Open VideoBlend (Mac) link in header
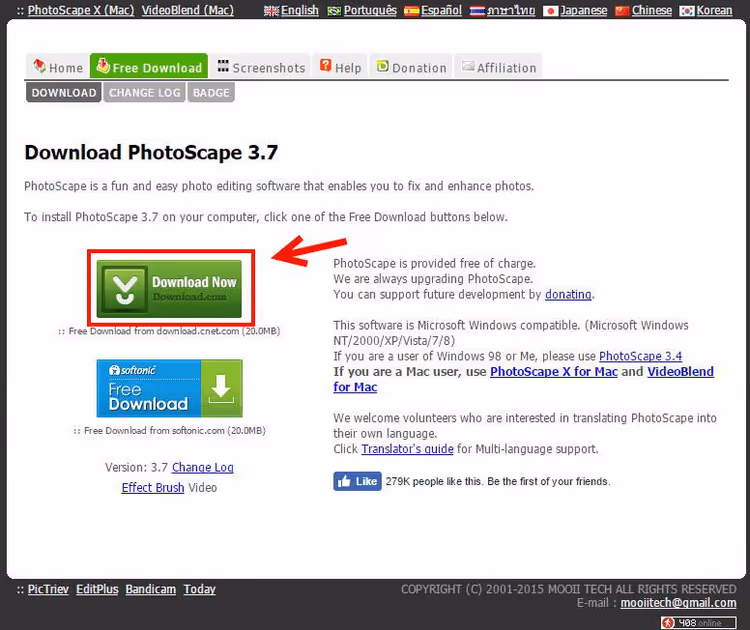 pos(188,10)
